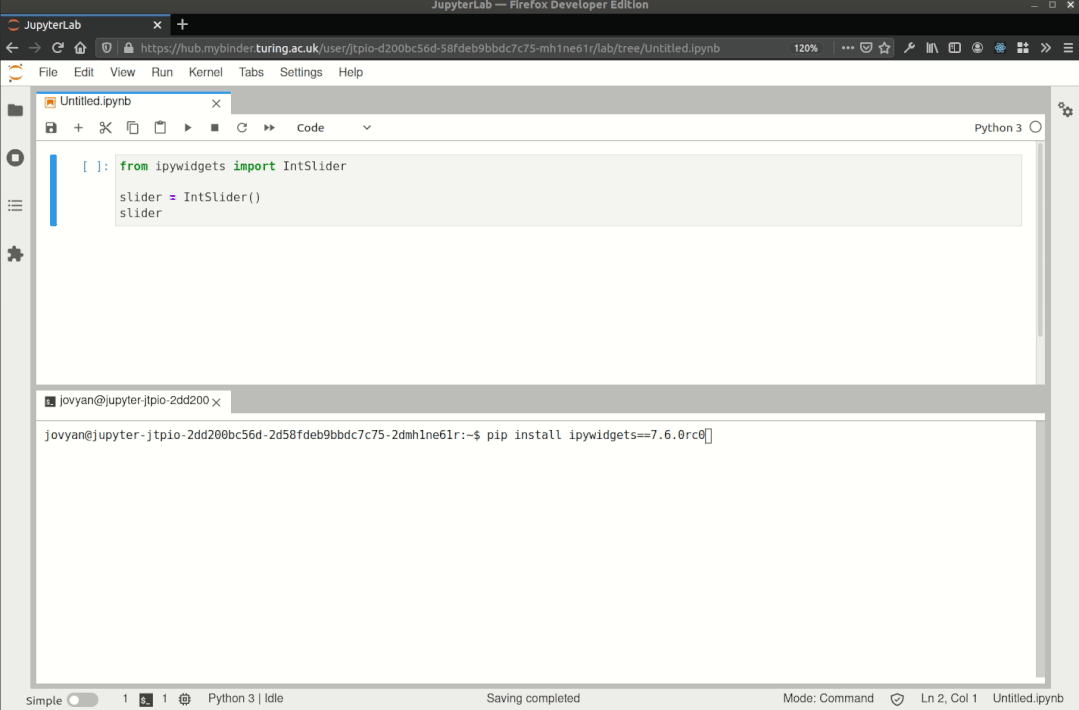Copy the selected cell from the toolbar
Viewport: 1079px width, 710px height.
[132, 128]
